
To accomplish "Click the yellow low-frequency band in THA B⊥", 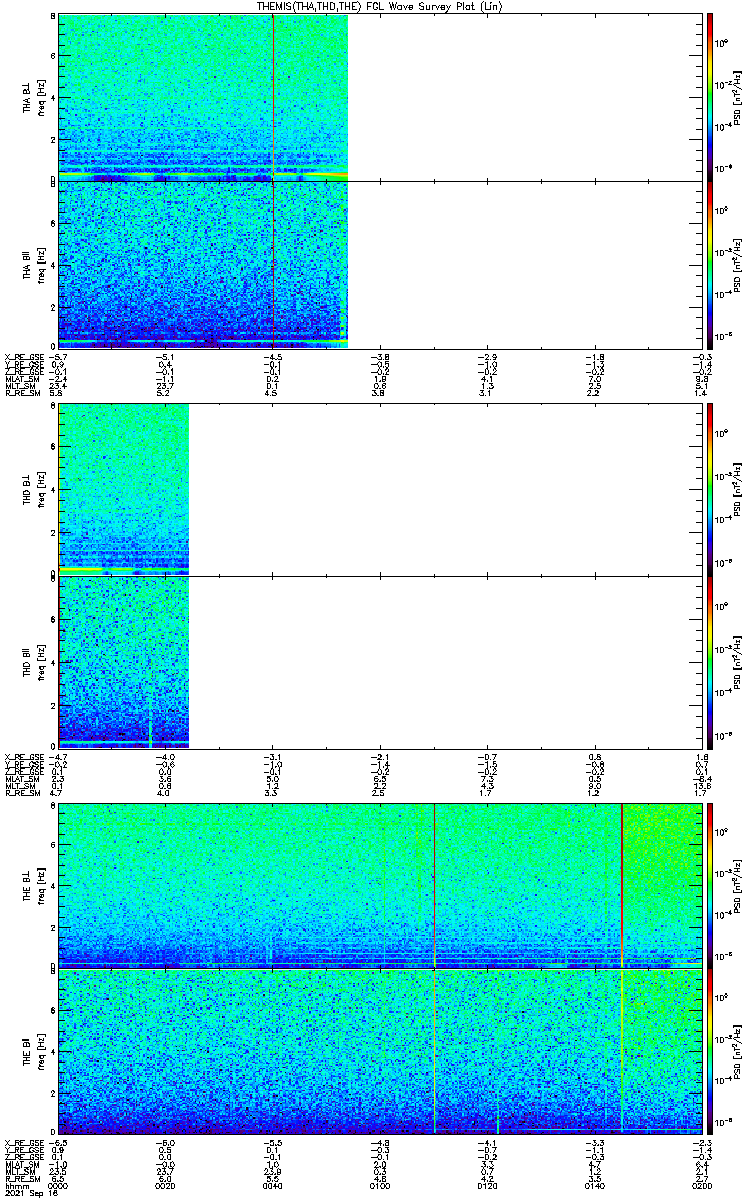I will pos(203,175).
